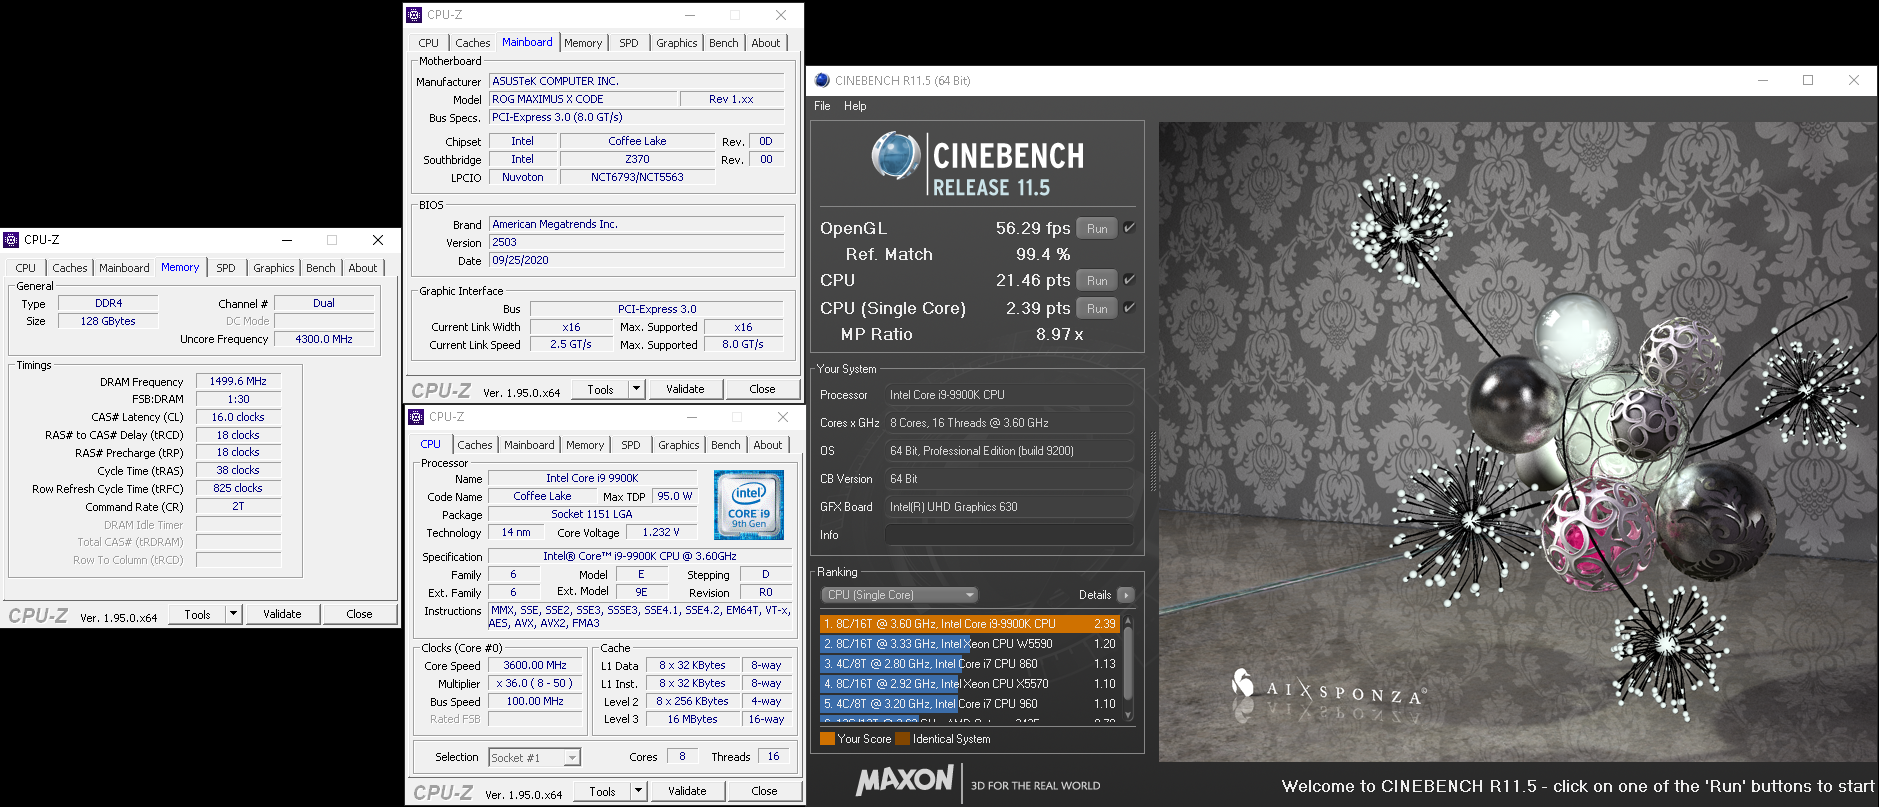Click the Core Voltage value 1.232 V

(x=661, y=532)
